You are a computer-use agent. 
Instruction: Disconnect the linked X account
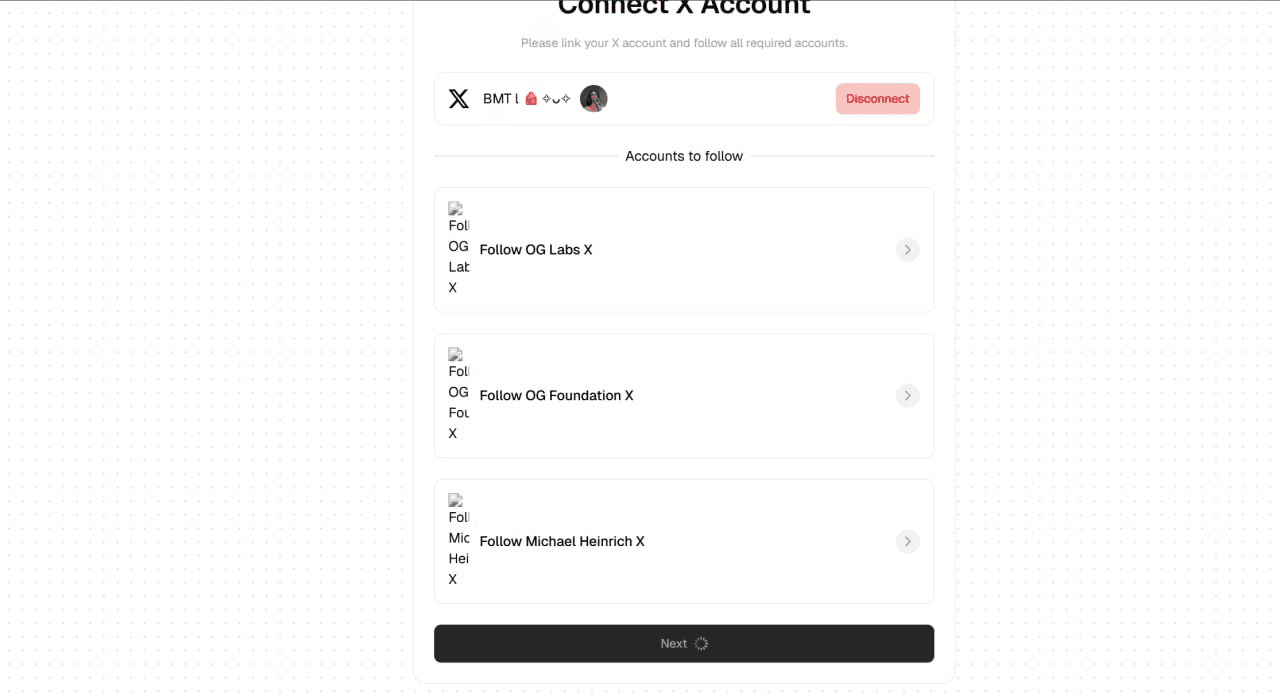click(x=878, y=99)
